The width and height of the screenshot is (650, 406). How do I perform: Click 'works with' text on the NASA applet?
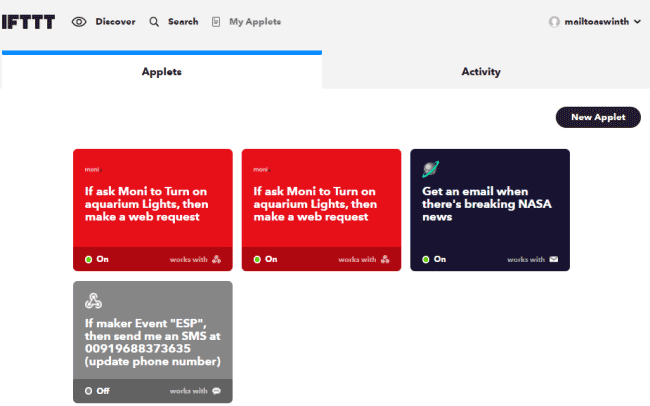(526, 259)
